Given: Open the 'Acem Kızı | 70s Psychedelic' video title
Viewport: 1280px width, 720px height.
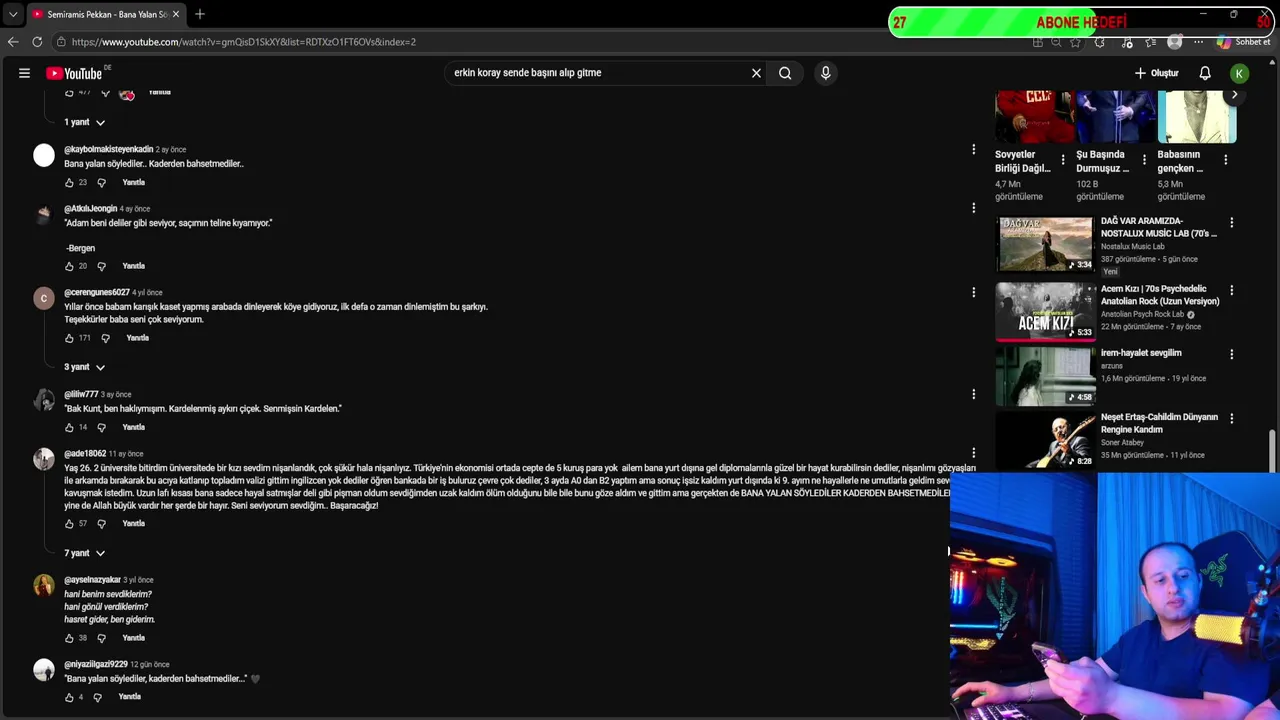Looking at the screenshot, I should (1160, 295).
